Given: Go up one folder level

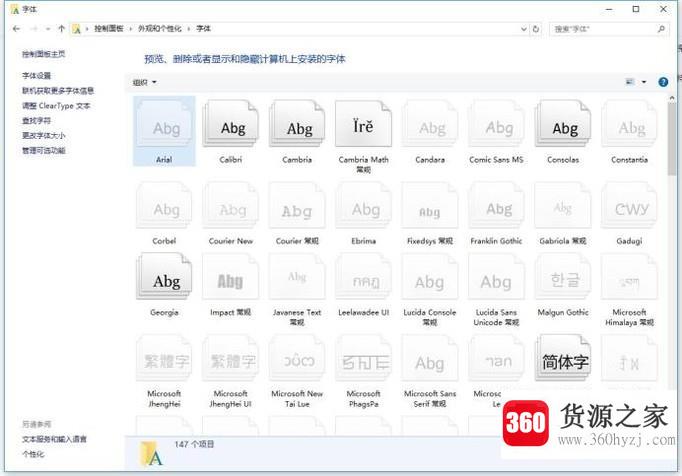Looking at the screenshot, I should click(x=61, y=29).
